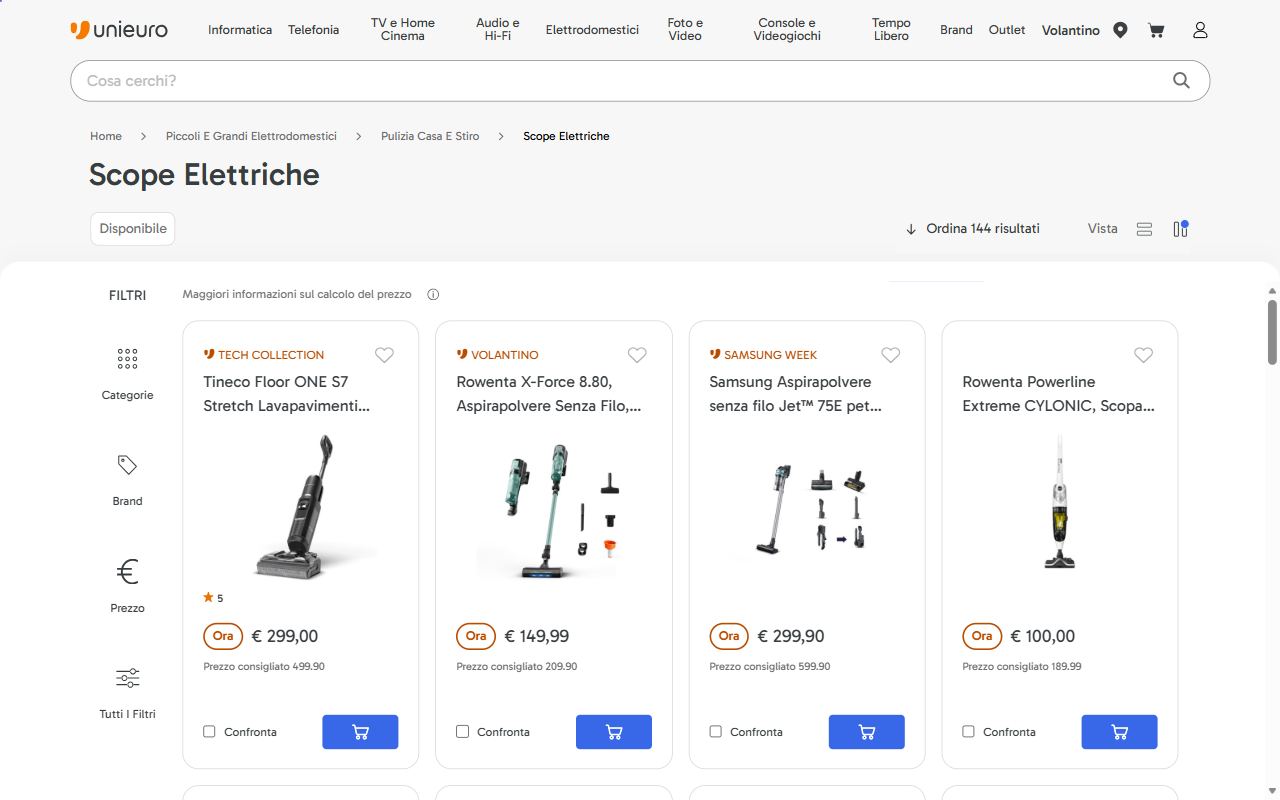Go to Pulizia Casa E Stiro breadcrumb
This screenshot has height=800, width=1280.
click(430, 136)
